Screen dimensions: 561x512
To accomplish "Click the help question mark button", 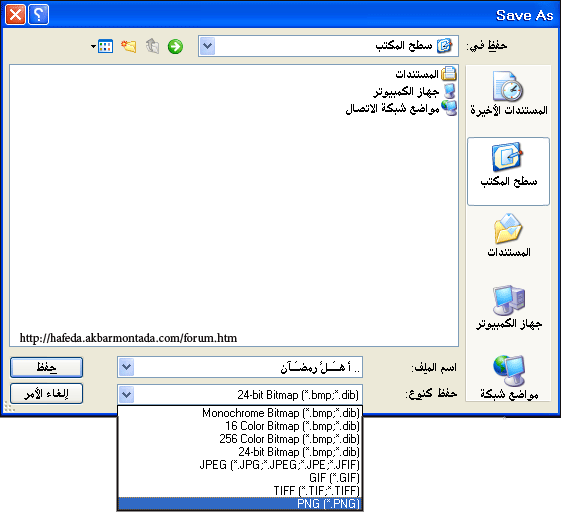I will pos(38,15).
